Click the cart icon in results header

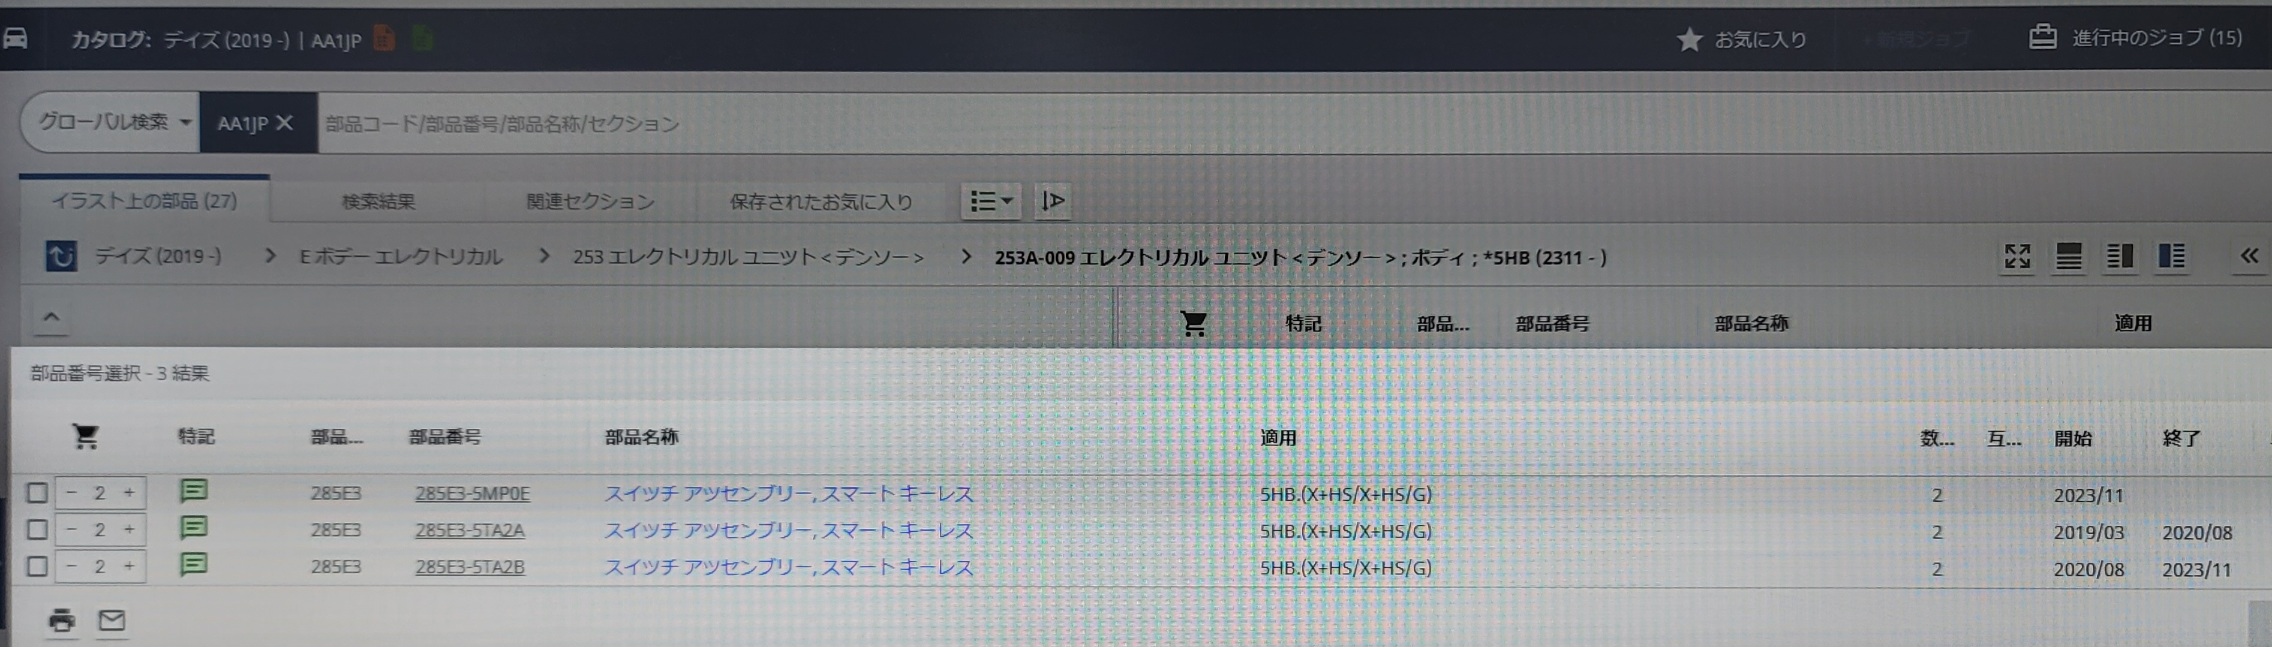(85, 436)
